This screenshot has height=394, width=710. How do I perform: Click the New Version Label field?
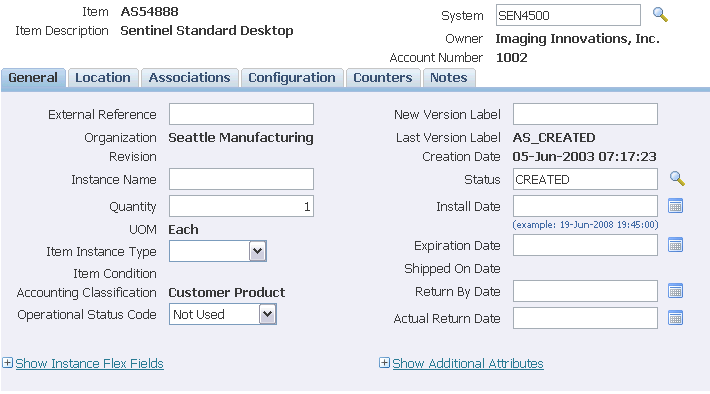(x=585, y=114)
